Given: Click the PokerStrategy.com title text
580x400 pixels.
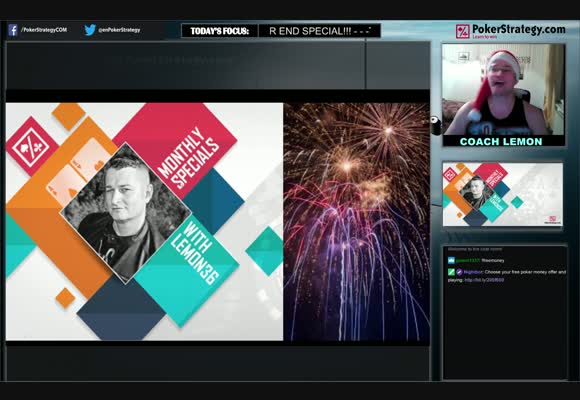Looking at the screenshot, I should 519,29.
